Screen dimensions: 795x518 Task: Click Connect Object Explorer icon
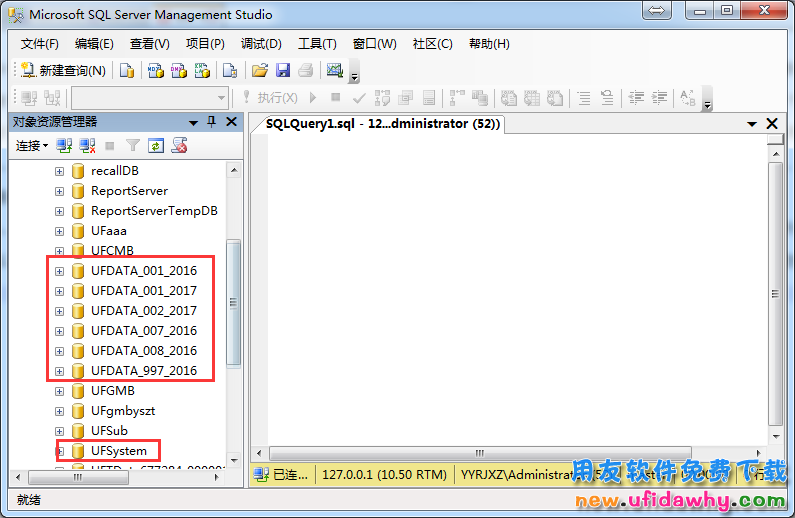64,146
